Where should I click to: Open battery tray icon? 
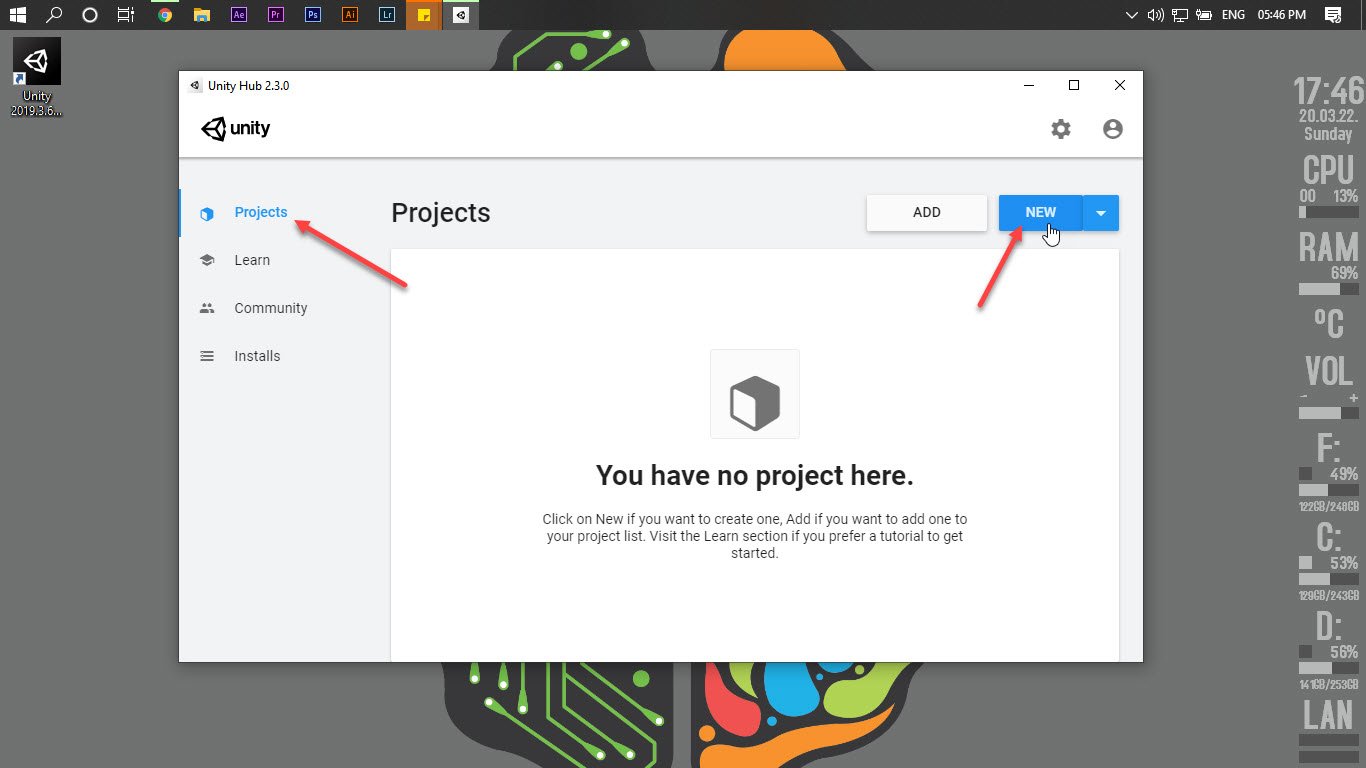click(1204, 15)
